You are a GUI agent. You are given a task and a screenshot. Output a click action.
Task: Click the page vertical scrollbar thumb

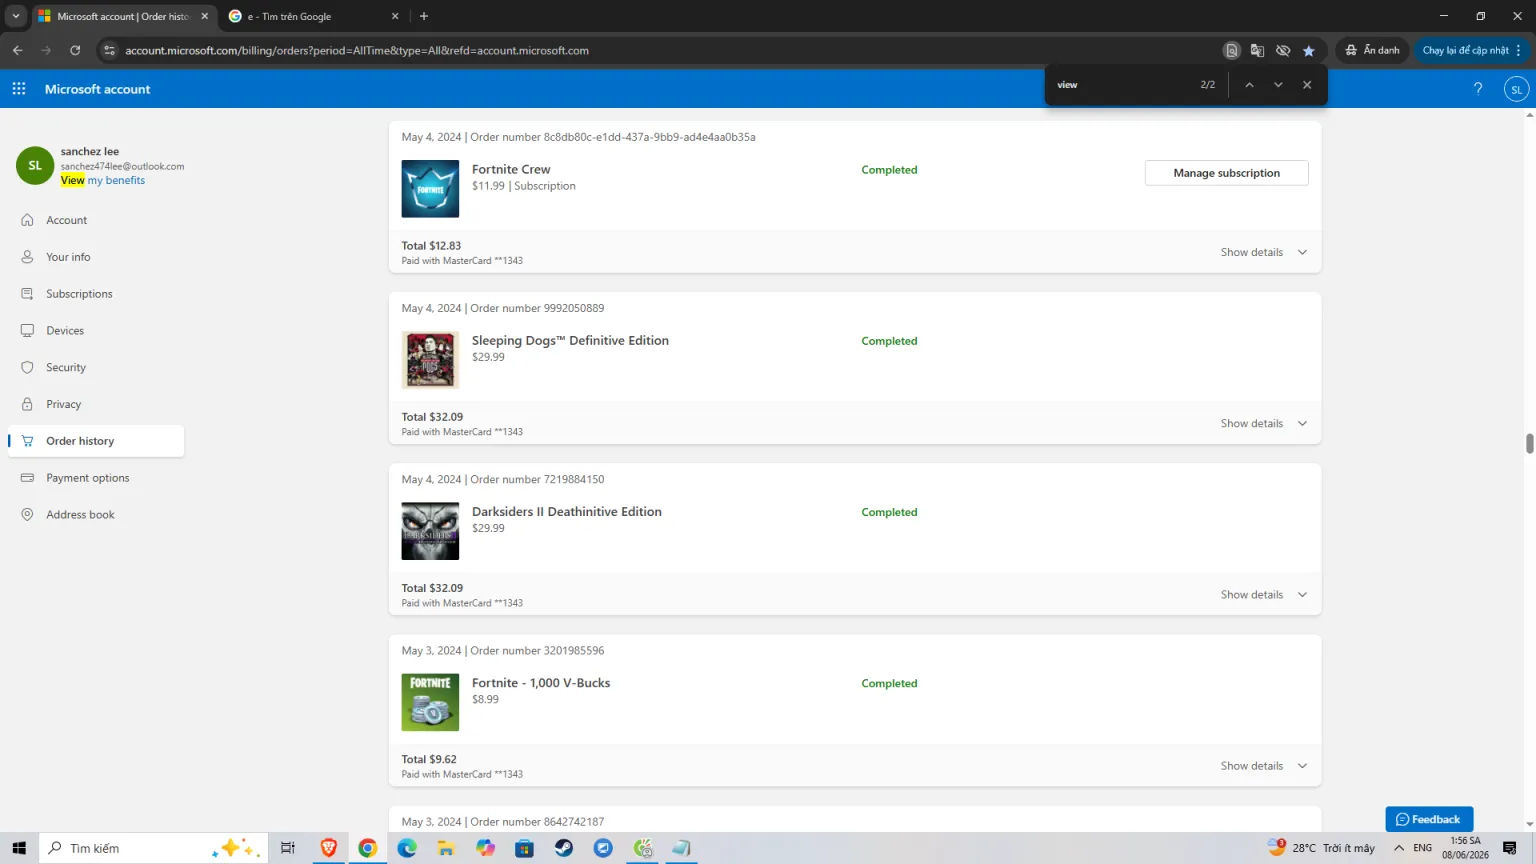tap(1529, 444)
